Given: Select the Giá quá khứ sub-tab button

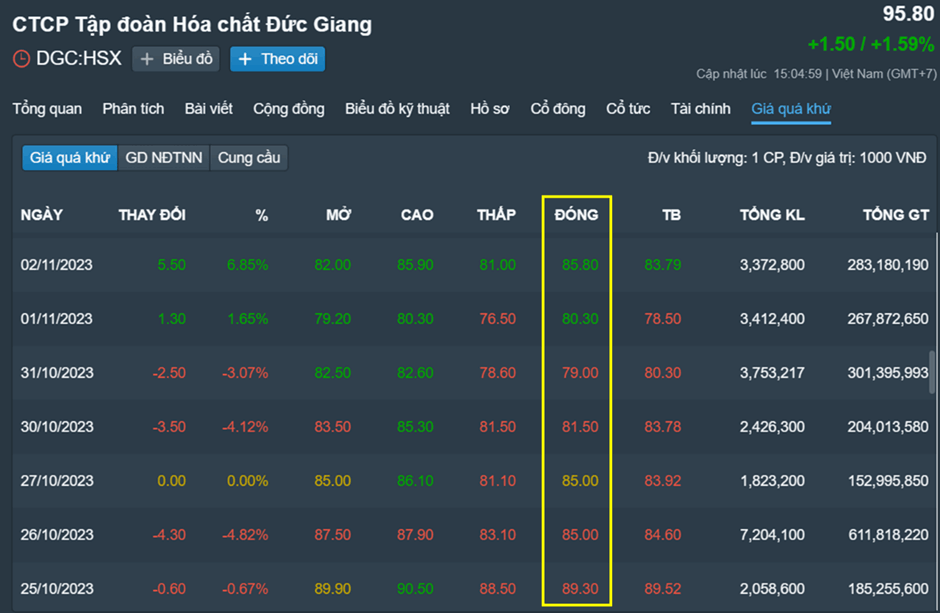Looking at the screenshot, I should pos(70,158).
